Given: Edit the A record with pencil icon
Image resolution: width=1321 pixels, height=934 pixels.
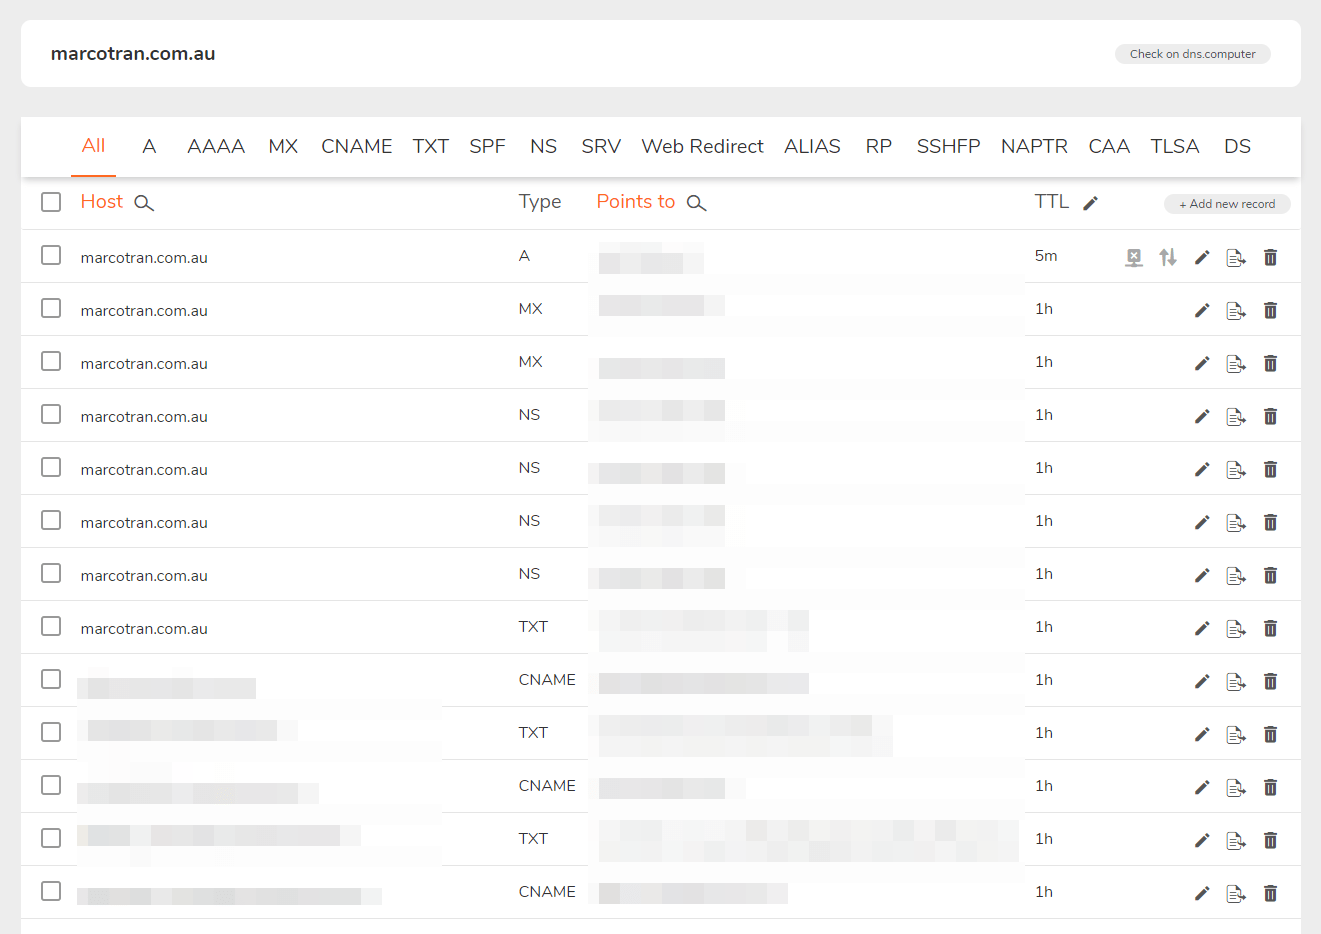Looking at the screenshot, I should 1201,257.
